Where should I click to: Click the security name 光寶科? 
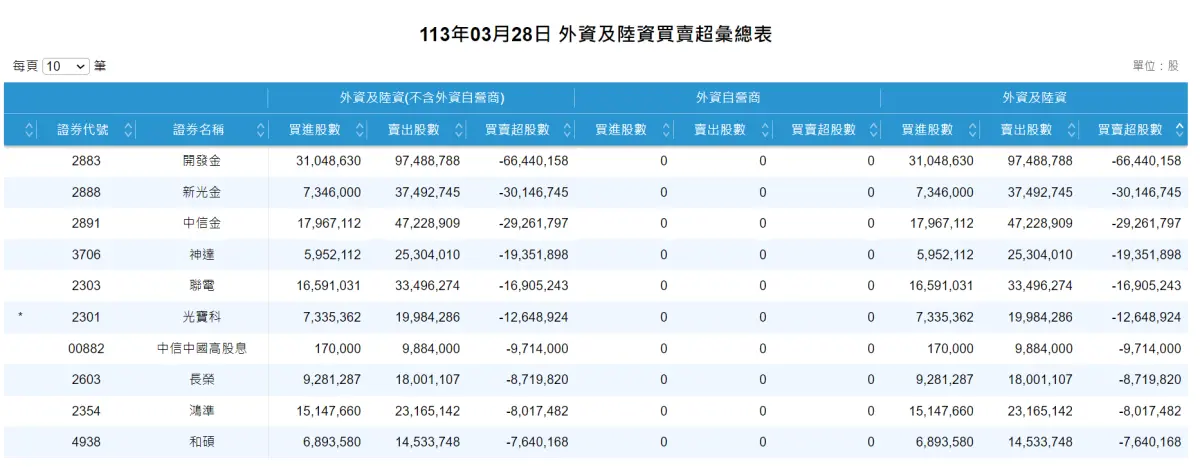201,317
